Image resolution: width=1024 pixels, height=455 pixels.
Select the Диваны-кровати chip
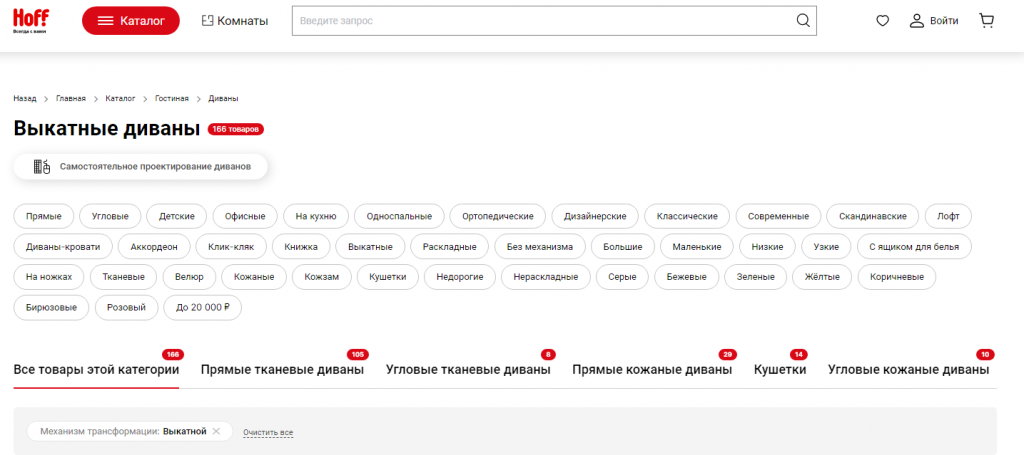coord(63,247)
